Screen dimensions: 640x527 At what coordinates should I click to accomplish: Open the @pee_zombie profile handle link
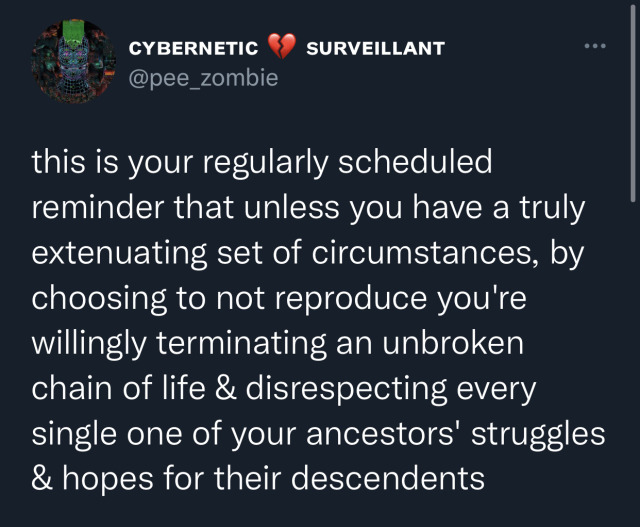pyautogui.click(x=203, y=77)
